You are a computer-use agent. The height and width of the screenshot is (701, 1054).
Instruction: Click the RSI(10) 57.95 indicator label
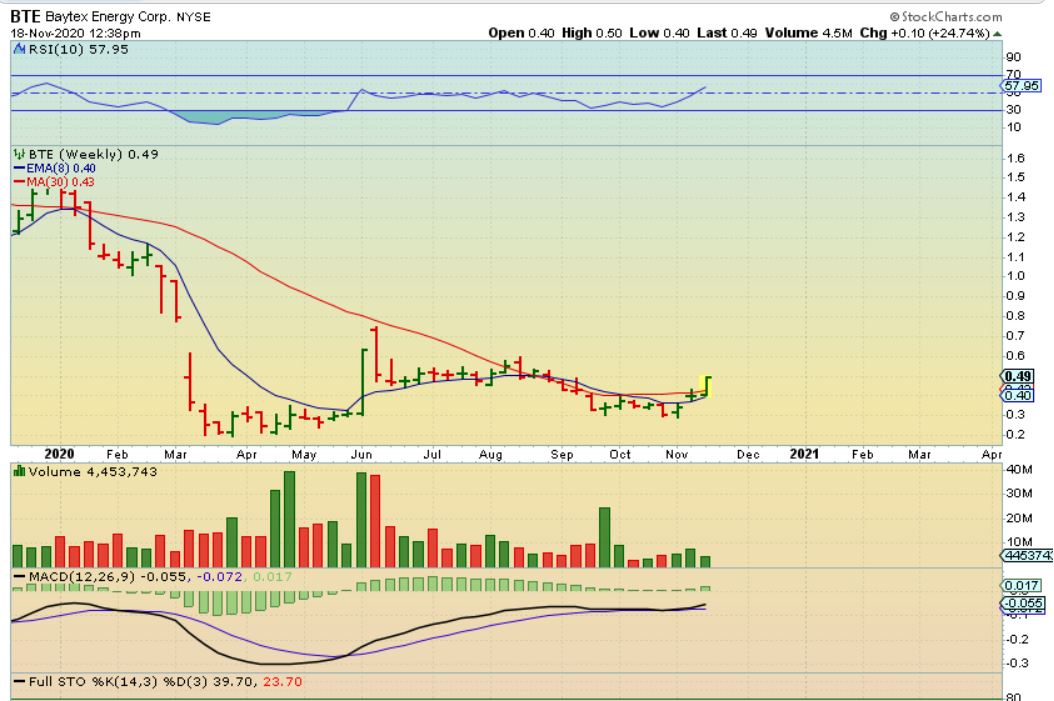78,49
